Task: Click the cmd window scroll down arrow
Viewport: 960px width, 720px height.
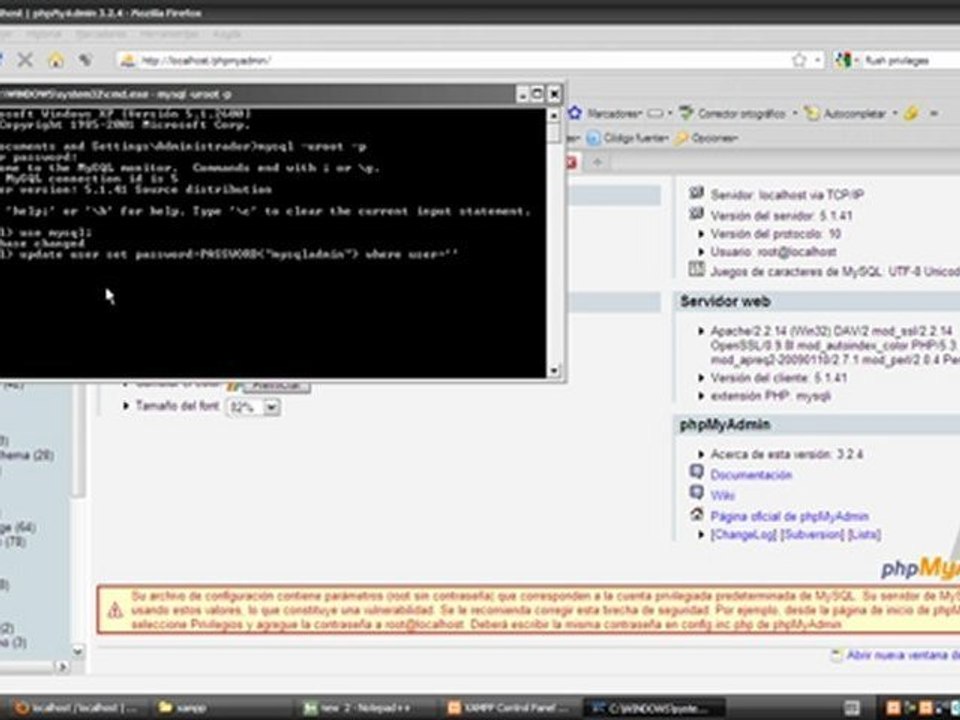Action: coord(553,370)
